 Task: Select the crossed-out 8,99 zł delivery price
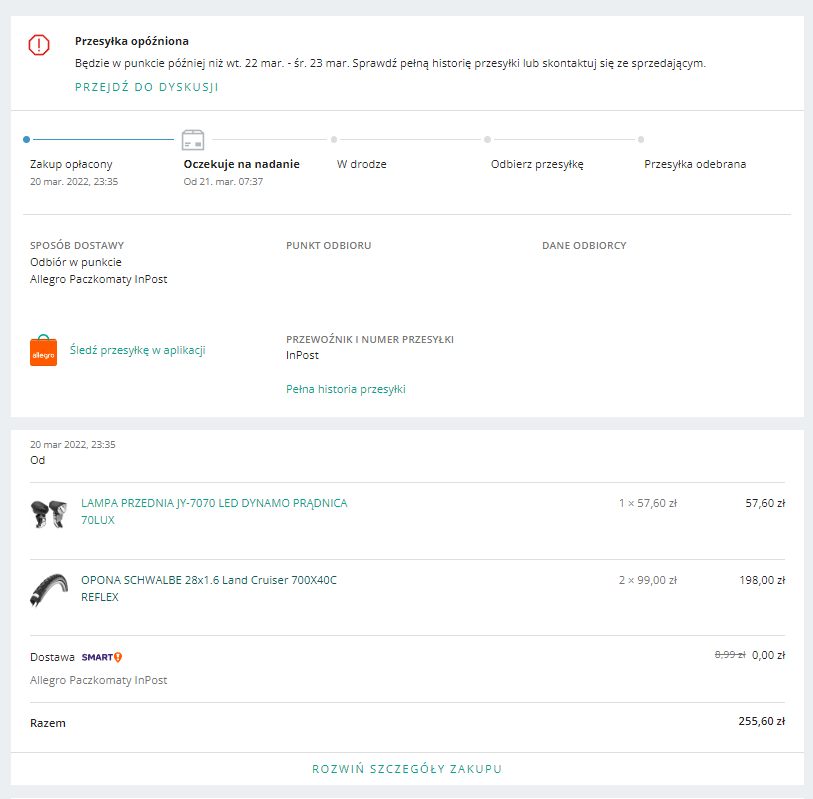click(x=730, y=655)
